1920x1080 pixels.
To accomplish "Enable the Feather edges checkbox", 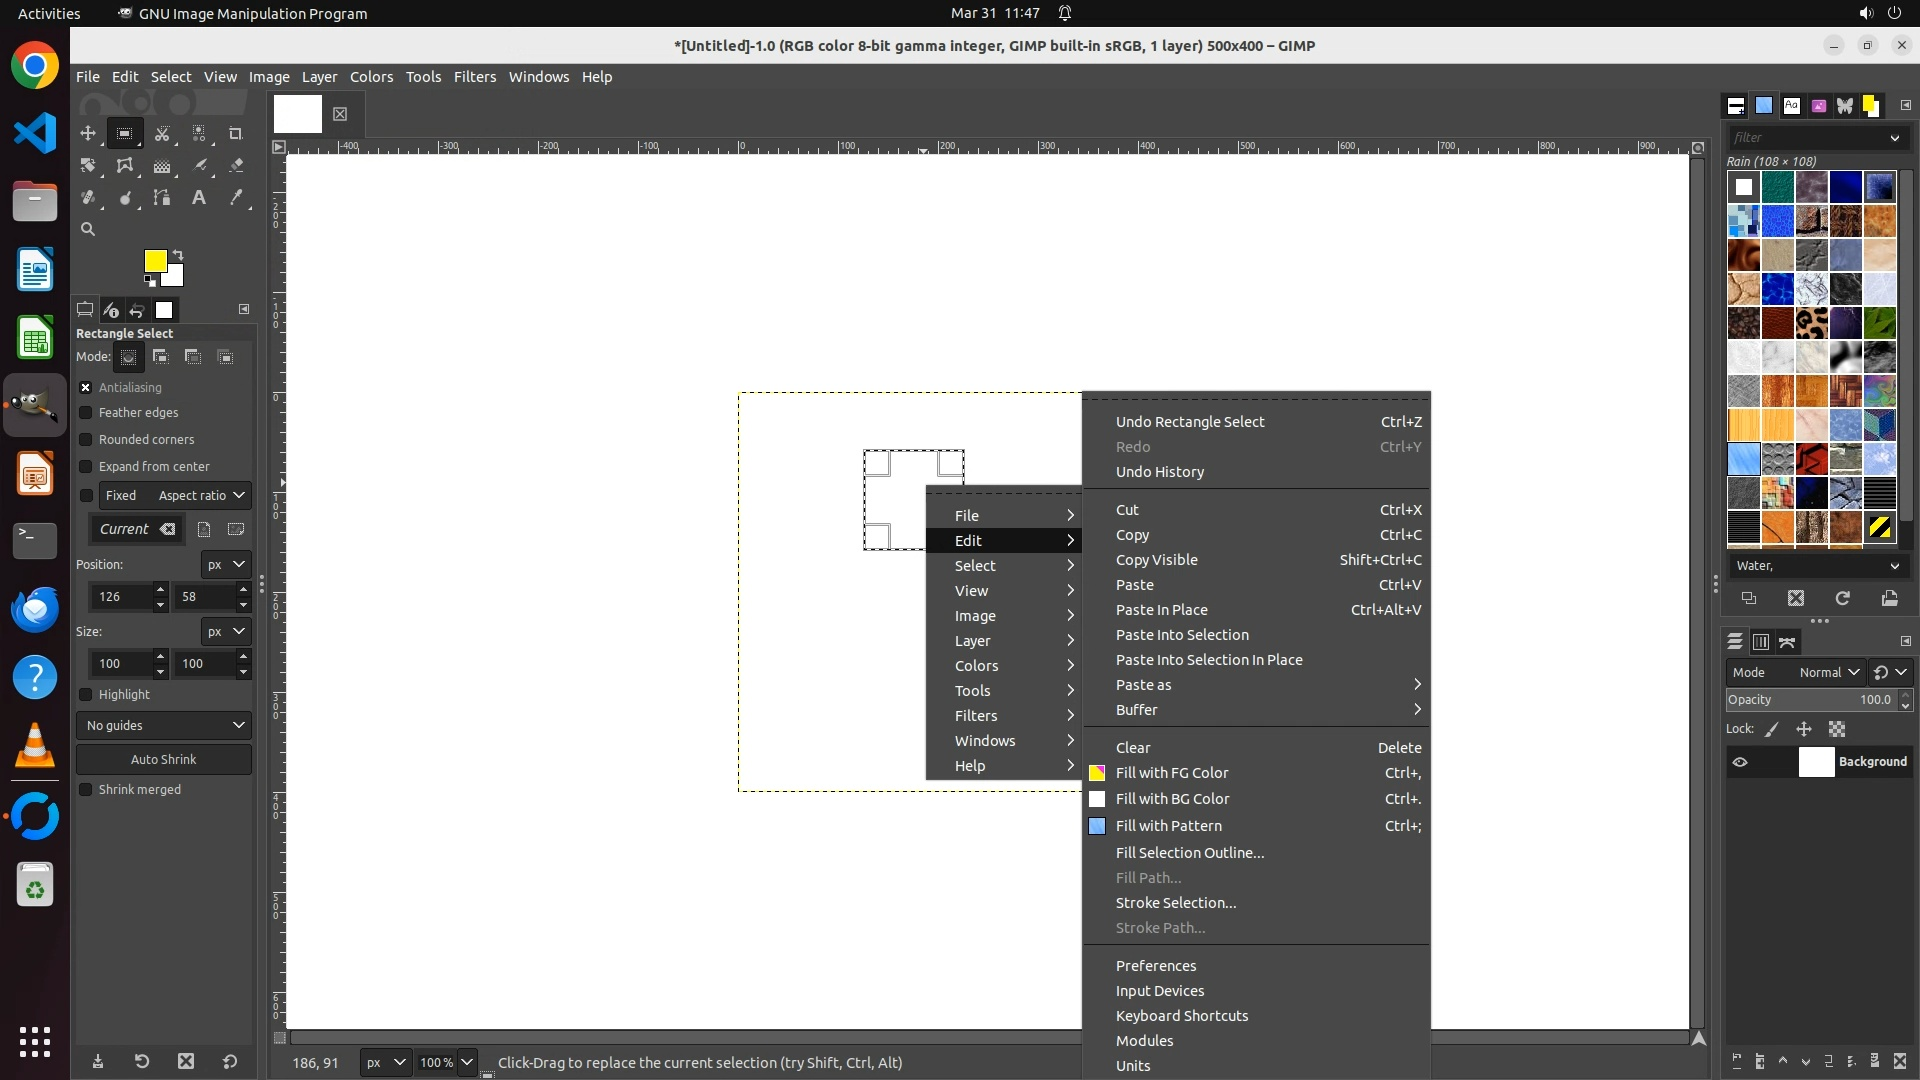I will [86, 413].
